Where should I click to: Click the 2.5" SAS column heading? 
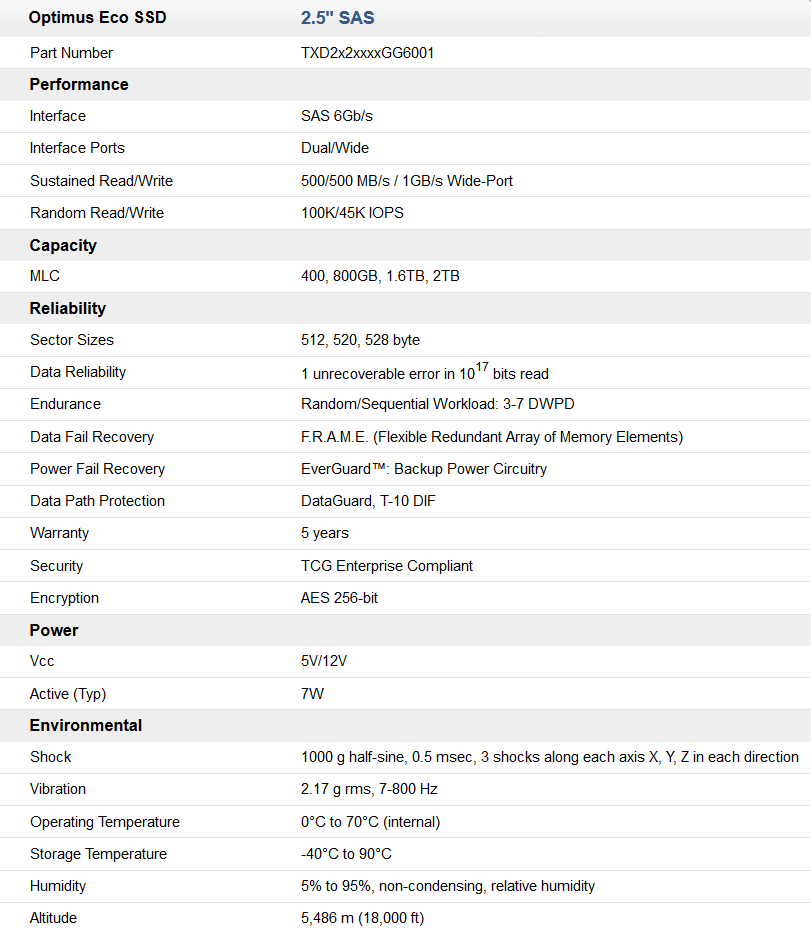[x=338, y=18]
